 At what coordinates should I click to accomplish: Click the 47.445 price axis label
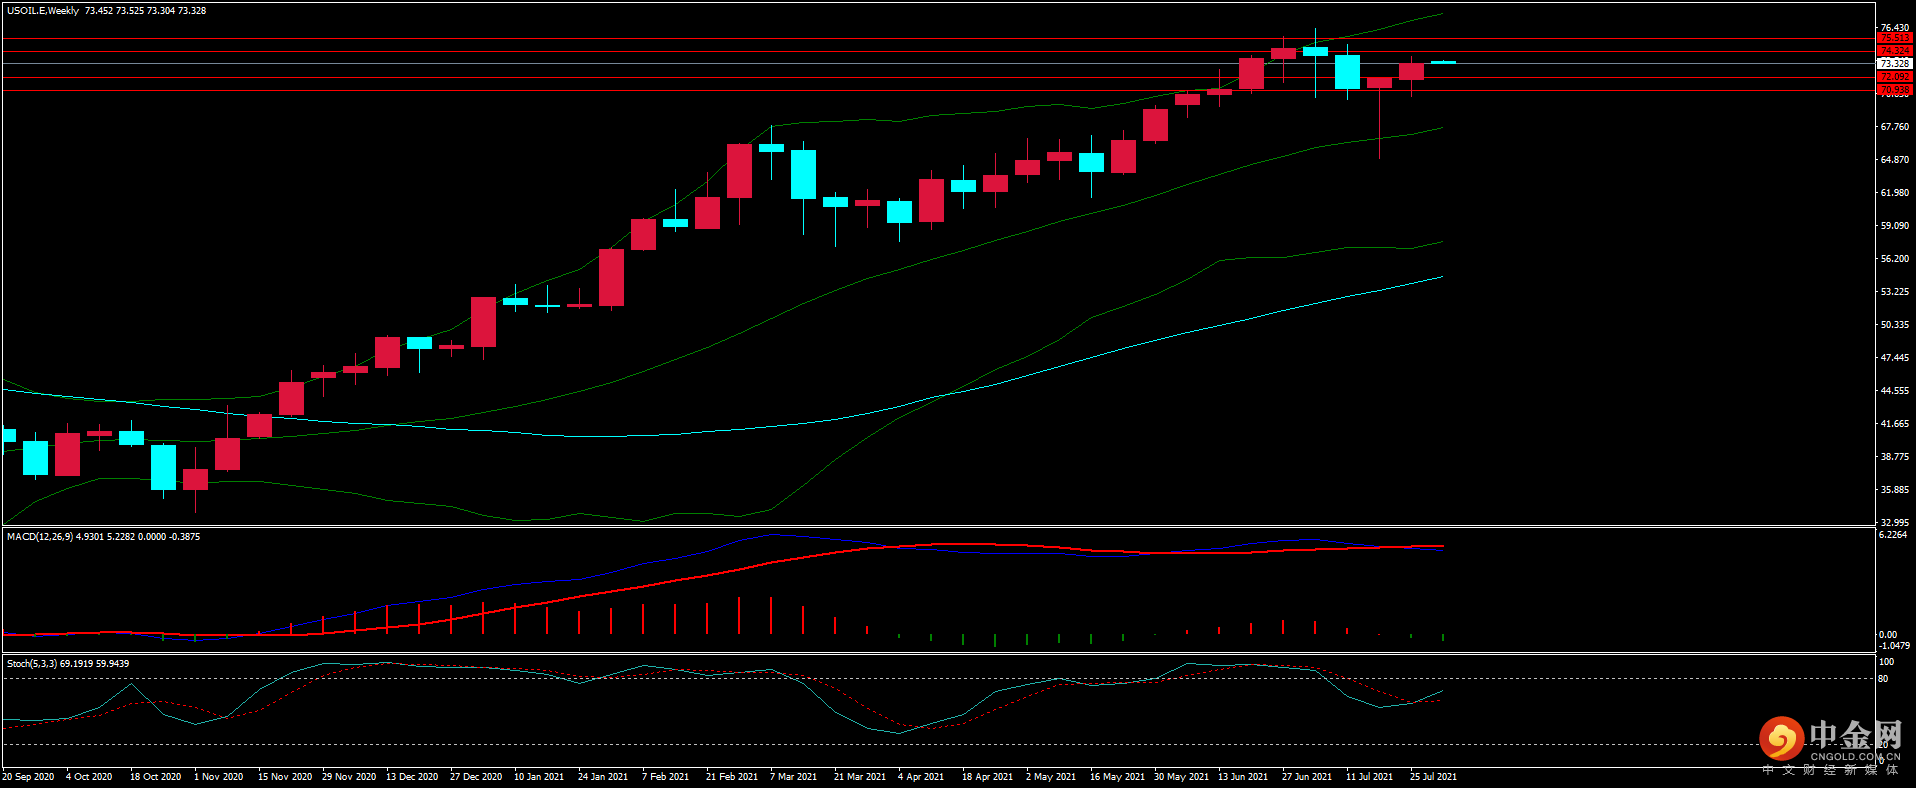(1894, 358)
